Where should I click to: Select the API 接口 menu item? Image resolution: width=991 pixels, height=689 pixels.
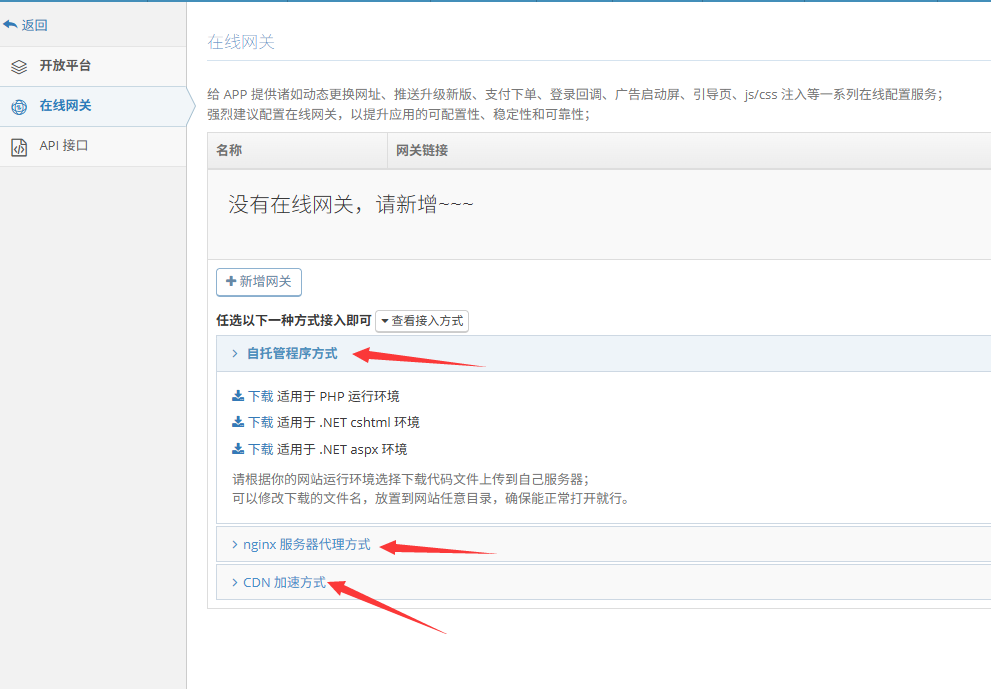pos(64,146)
